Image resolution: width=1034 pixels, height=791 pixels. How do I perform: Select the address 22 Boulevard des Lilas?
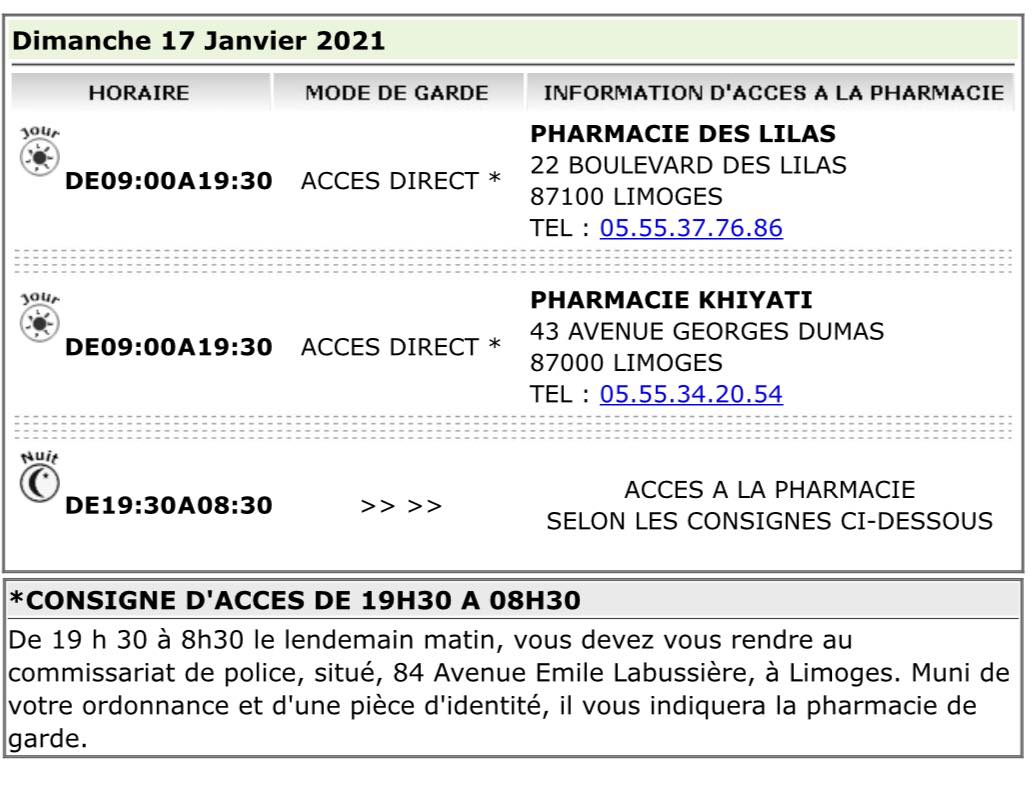tap(688, 165)
